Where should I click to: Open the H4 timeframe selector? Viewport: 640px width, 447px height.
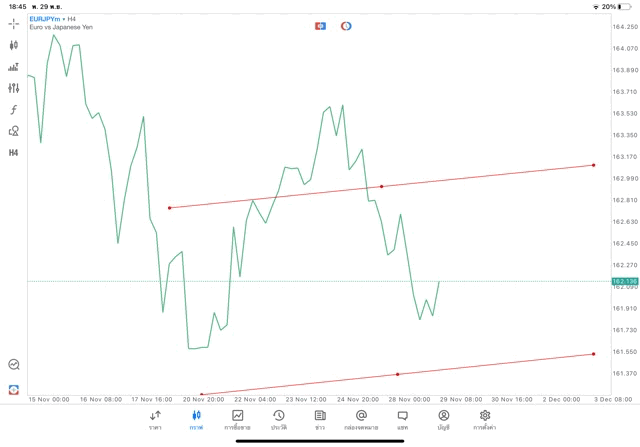coord(13,153)
